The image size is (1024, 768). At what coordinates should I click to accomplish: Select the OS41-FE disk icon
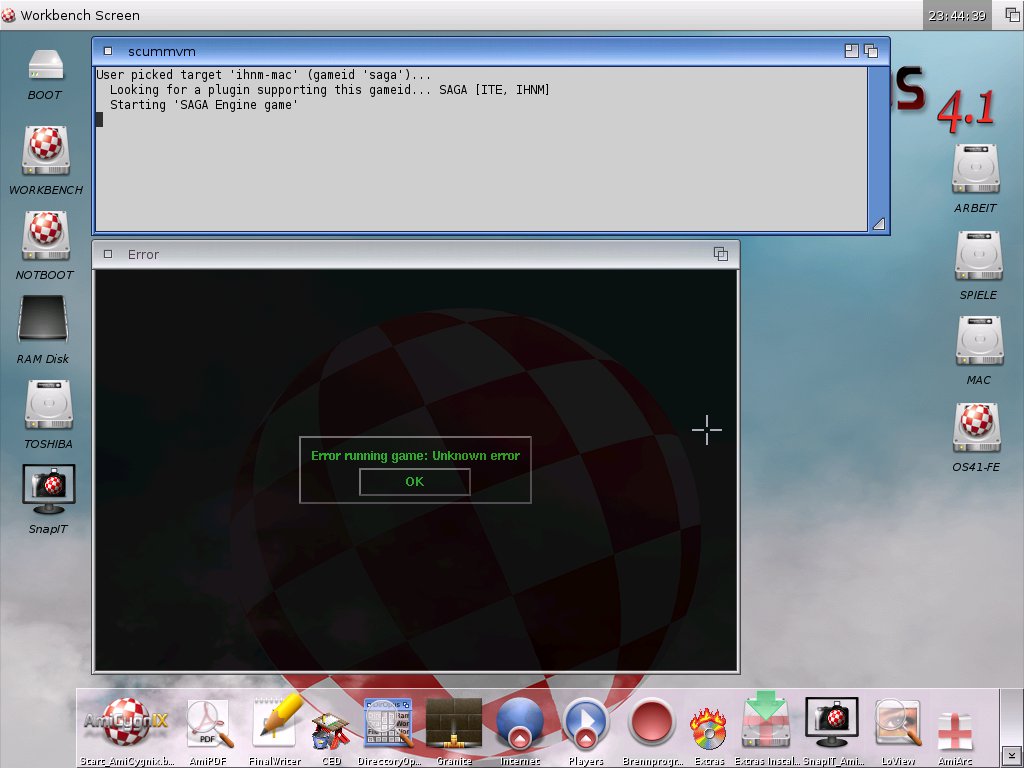(977, 428)
